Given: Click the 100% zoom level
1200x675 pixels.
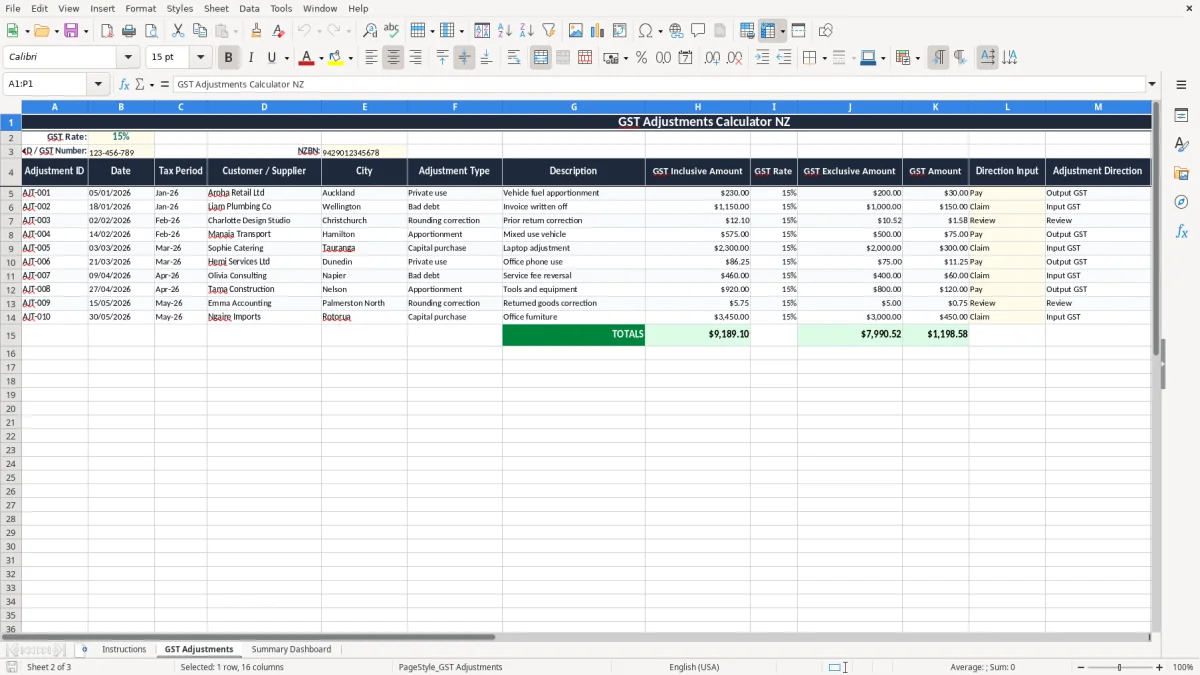Looking at the screenshot, I should 1183,667.
